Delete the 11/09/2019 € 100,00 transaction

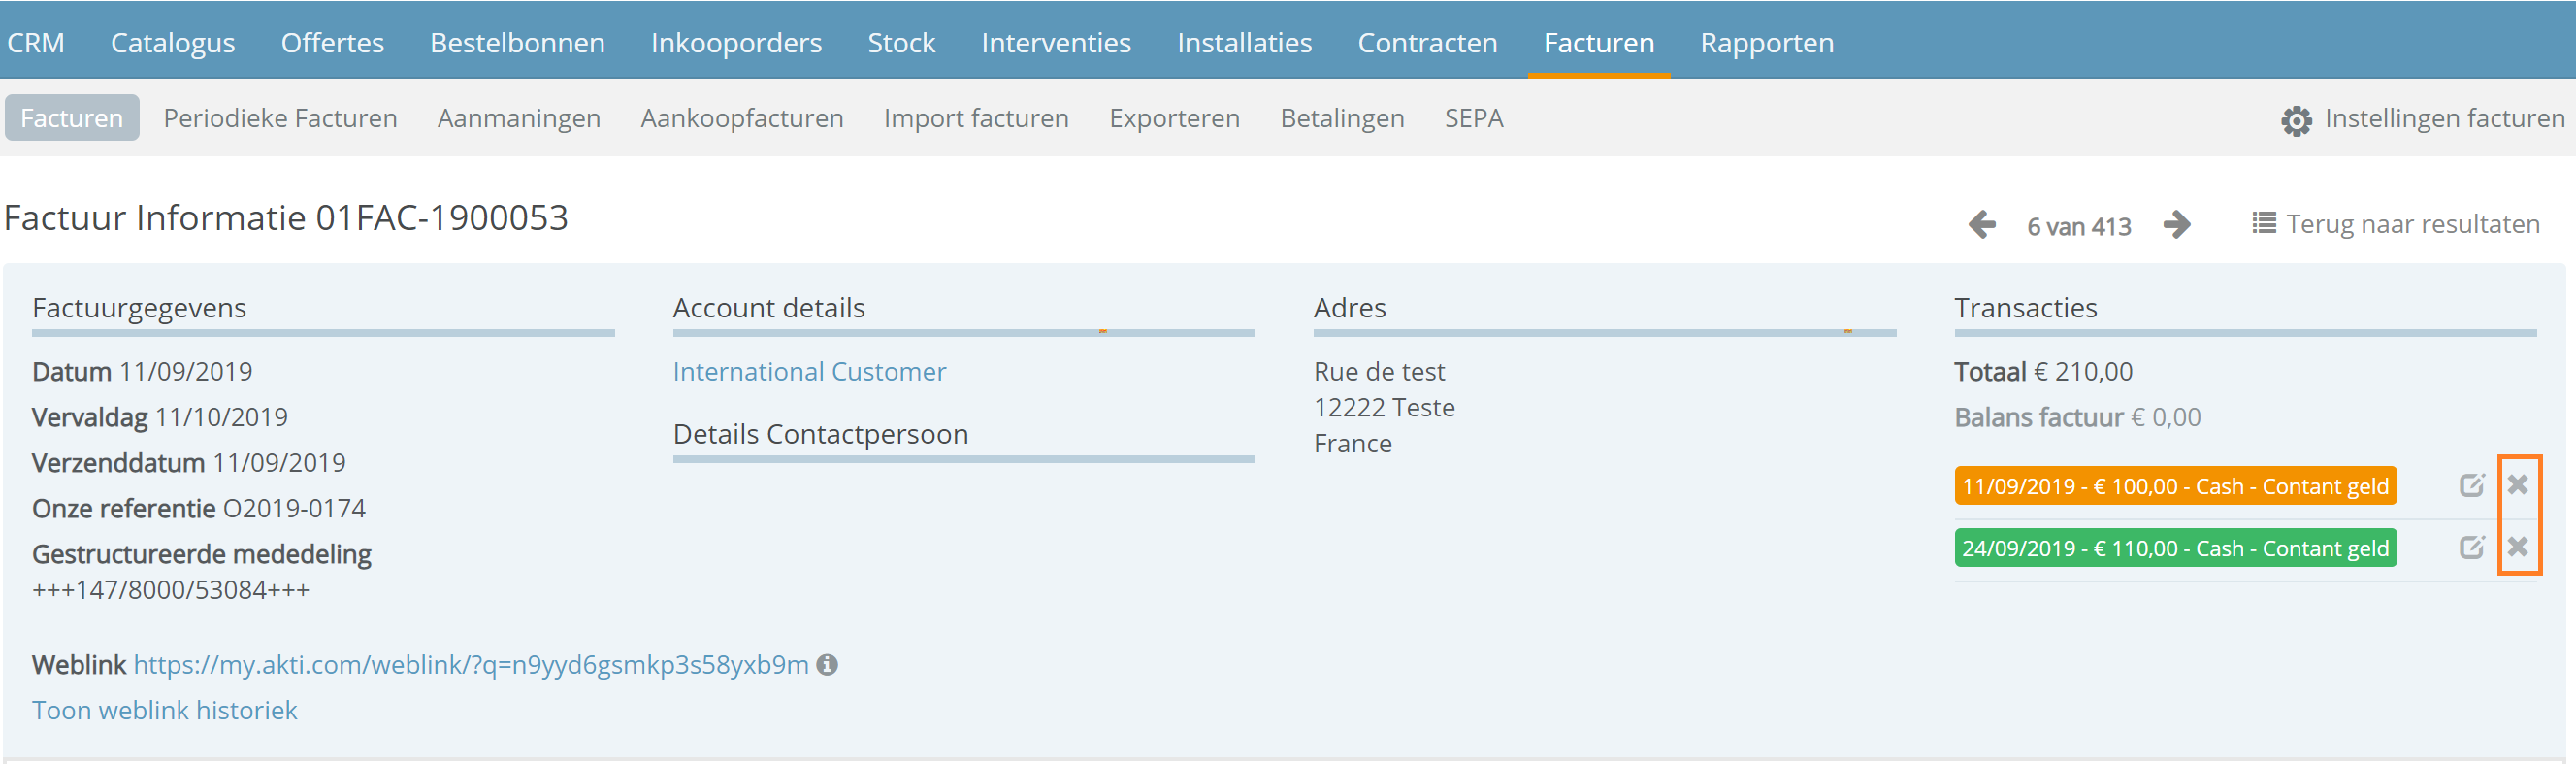pyautogui.click(x=2517, y=485)
